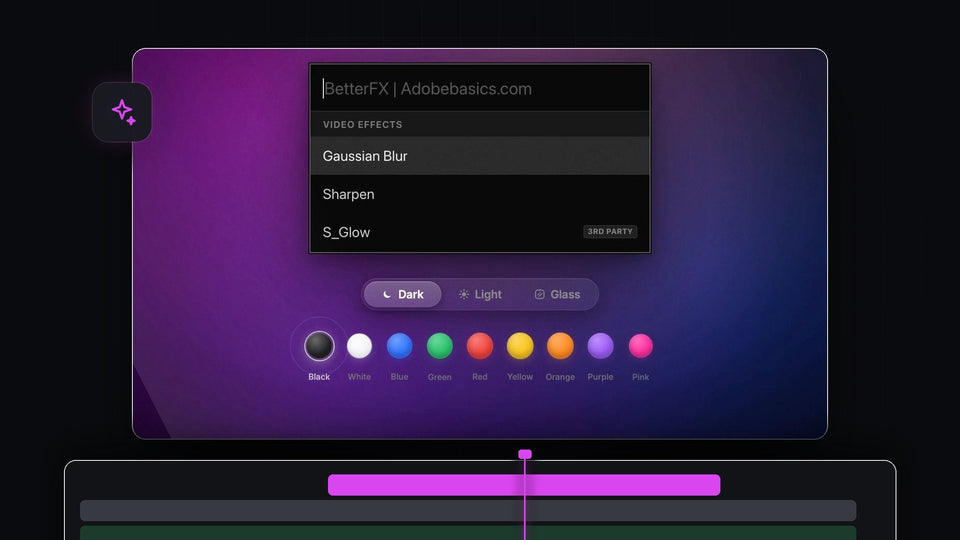Screen dimensions: 960x540
Task: Select the green audio track clip
Action: click(468, 533)
